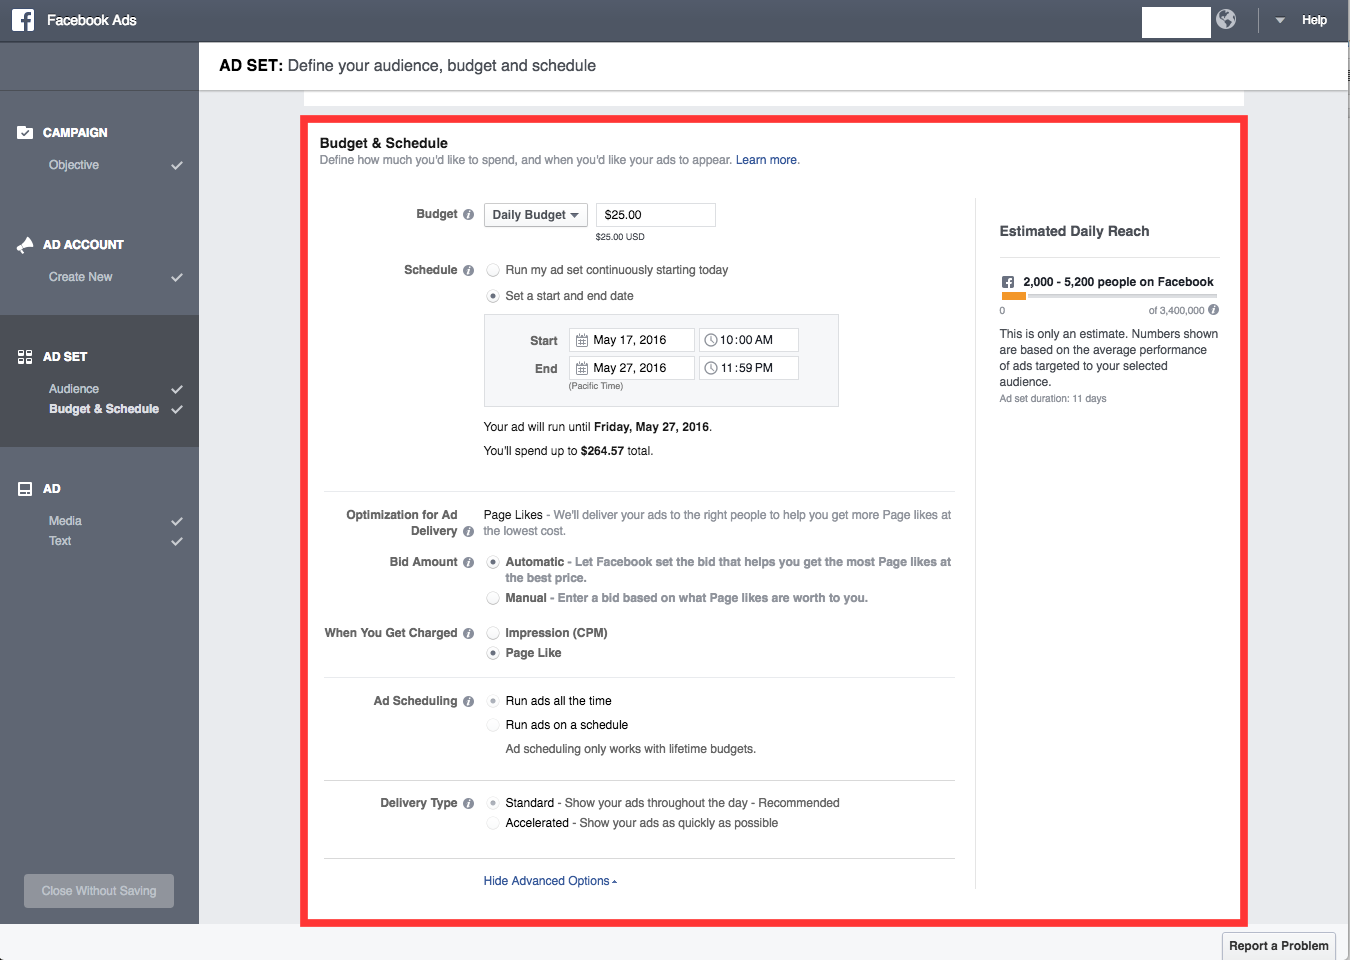Open the Help menu
Image resolution: width=1350 pixels, height=960 pixels.
[x=1314, y=20]
